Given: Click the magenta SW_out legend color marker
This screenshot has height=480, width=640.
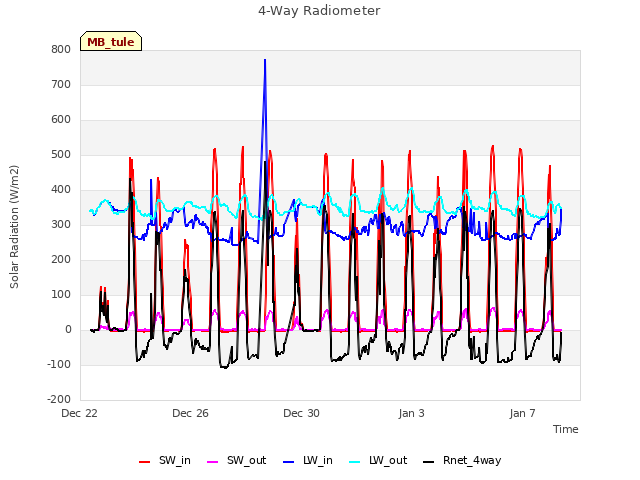Looking at the screenshot, I should coord(213,462).
